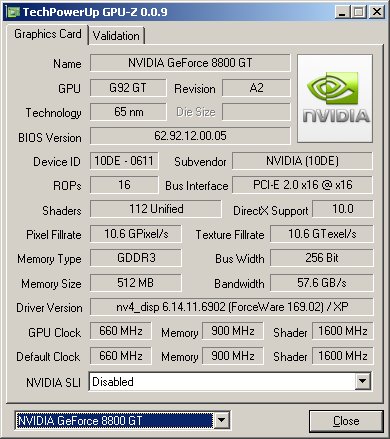Click the Subvendor field NVIDIA (10DE)

coord(302,161)
